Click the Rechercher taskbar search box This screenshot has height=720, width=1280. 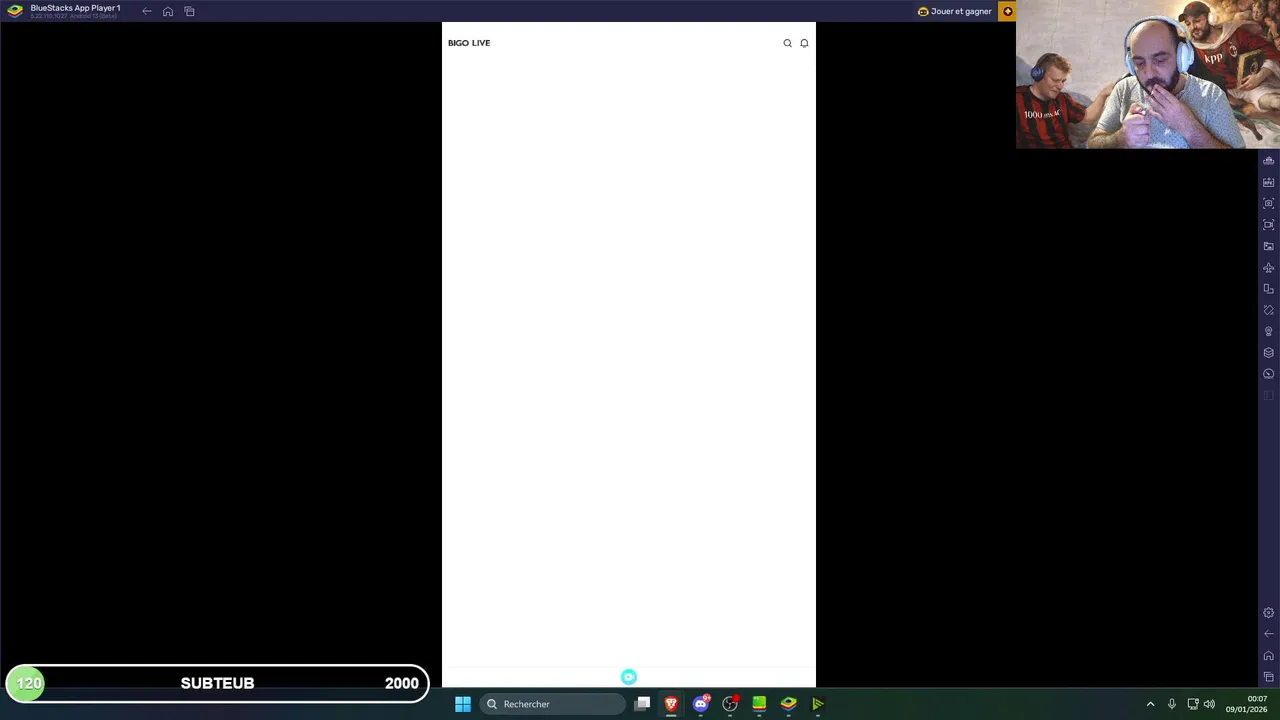tap(552, 704)
